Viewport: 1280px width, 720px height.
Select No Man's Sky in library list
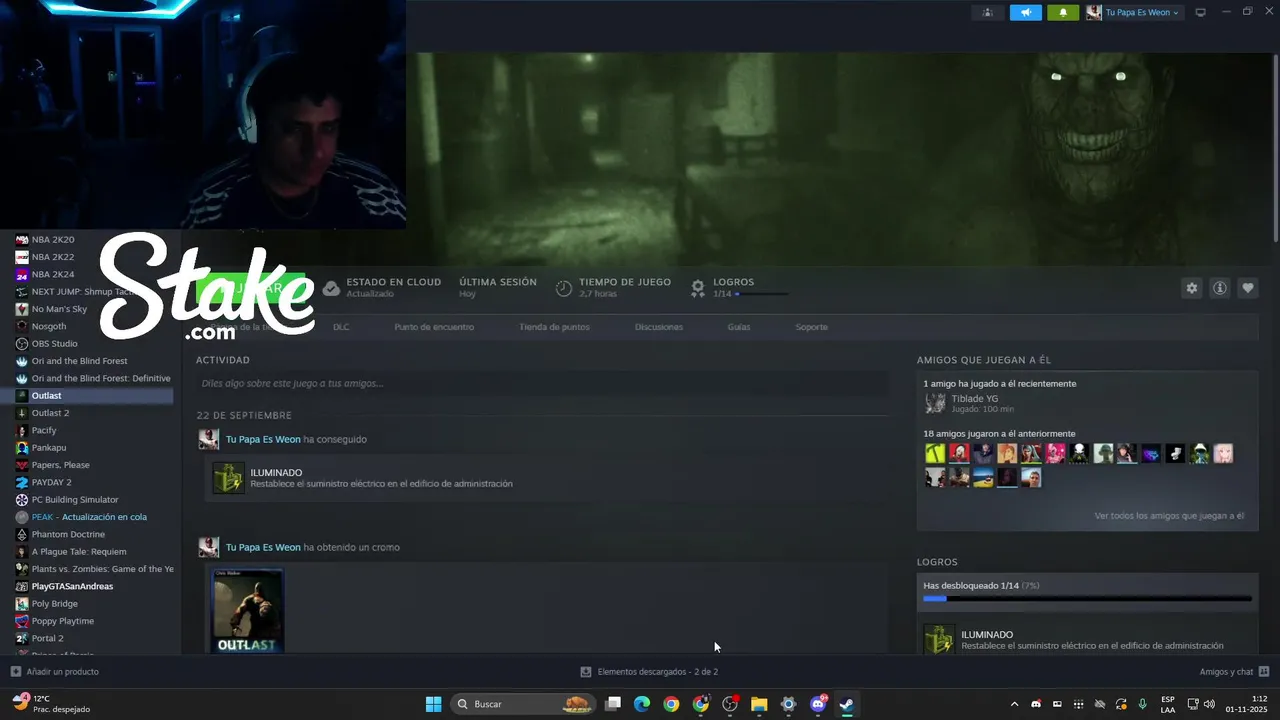(x=59, y=309)
